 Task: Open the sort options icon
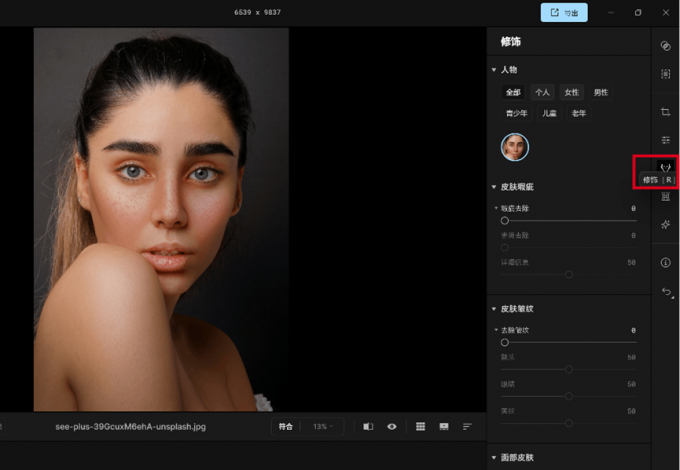point(467,426)
